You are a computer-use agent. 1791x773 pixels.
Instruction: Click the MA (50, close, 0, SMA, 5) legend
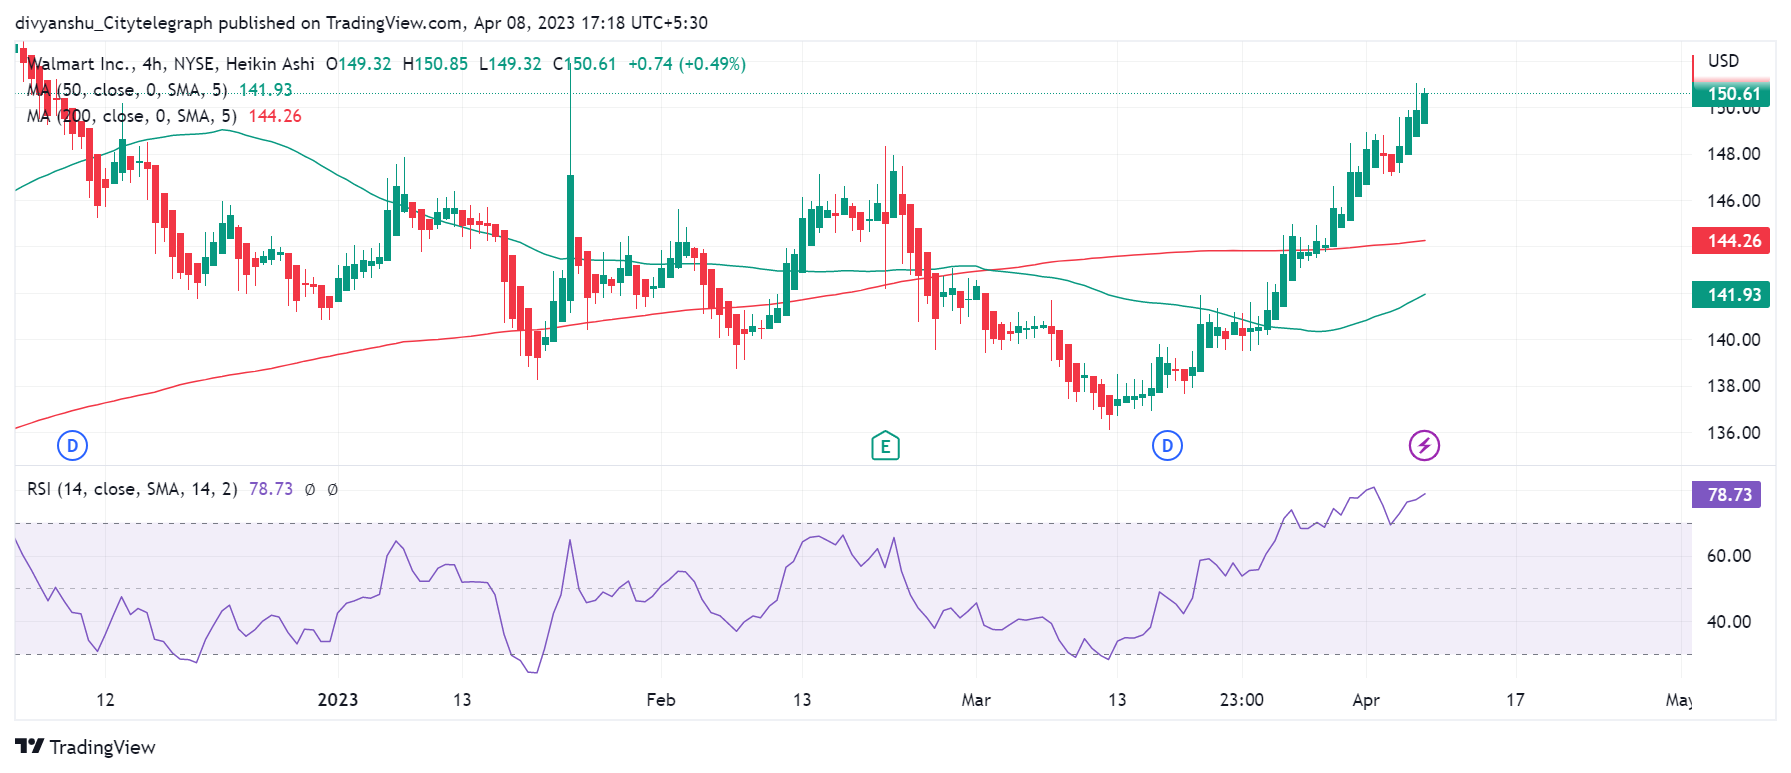(x=127, y=90)
